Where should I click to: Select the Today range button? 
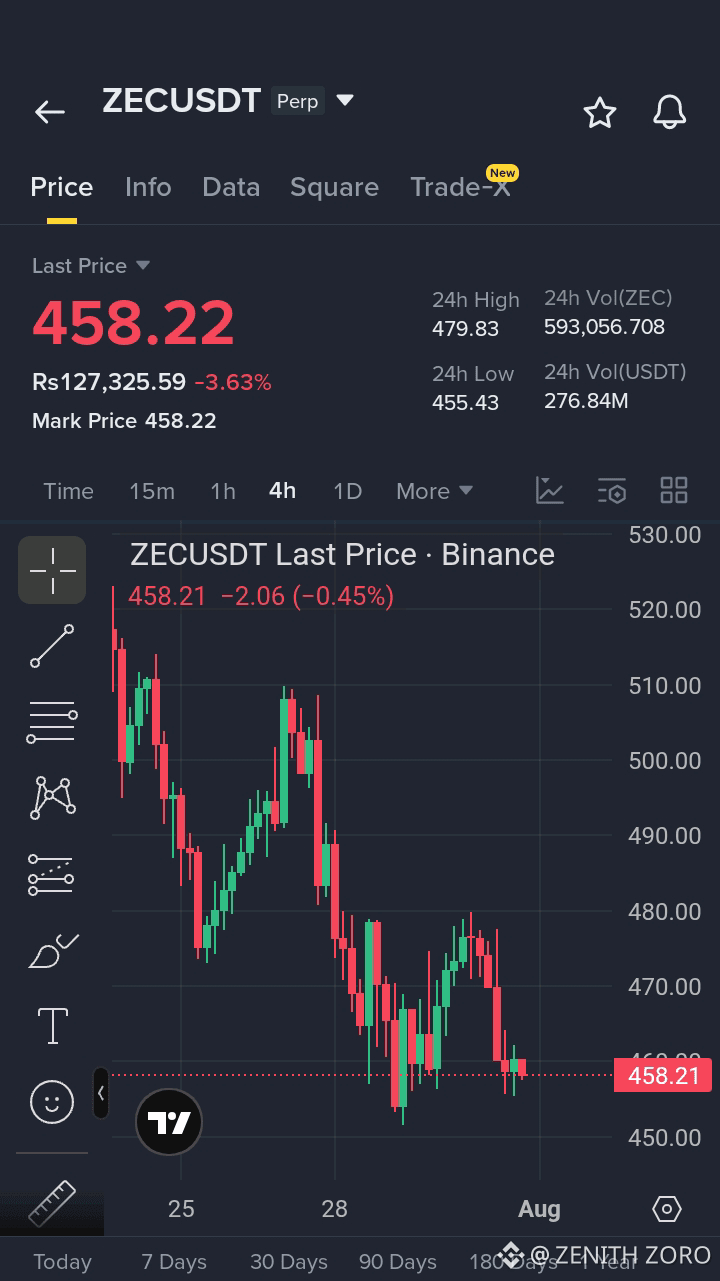tap(62, 1262)
